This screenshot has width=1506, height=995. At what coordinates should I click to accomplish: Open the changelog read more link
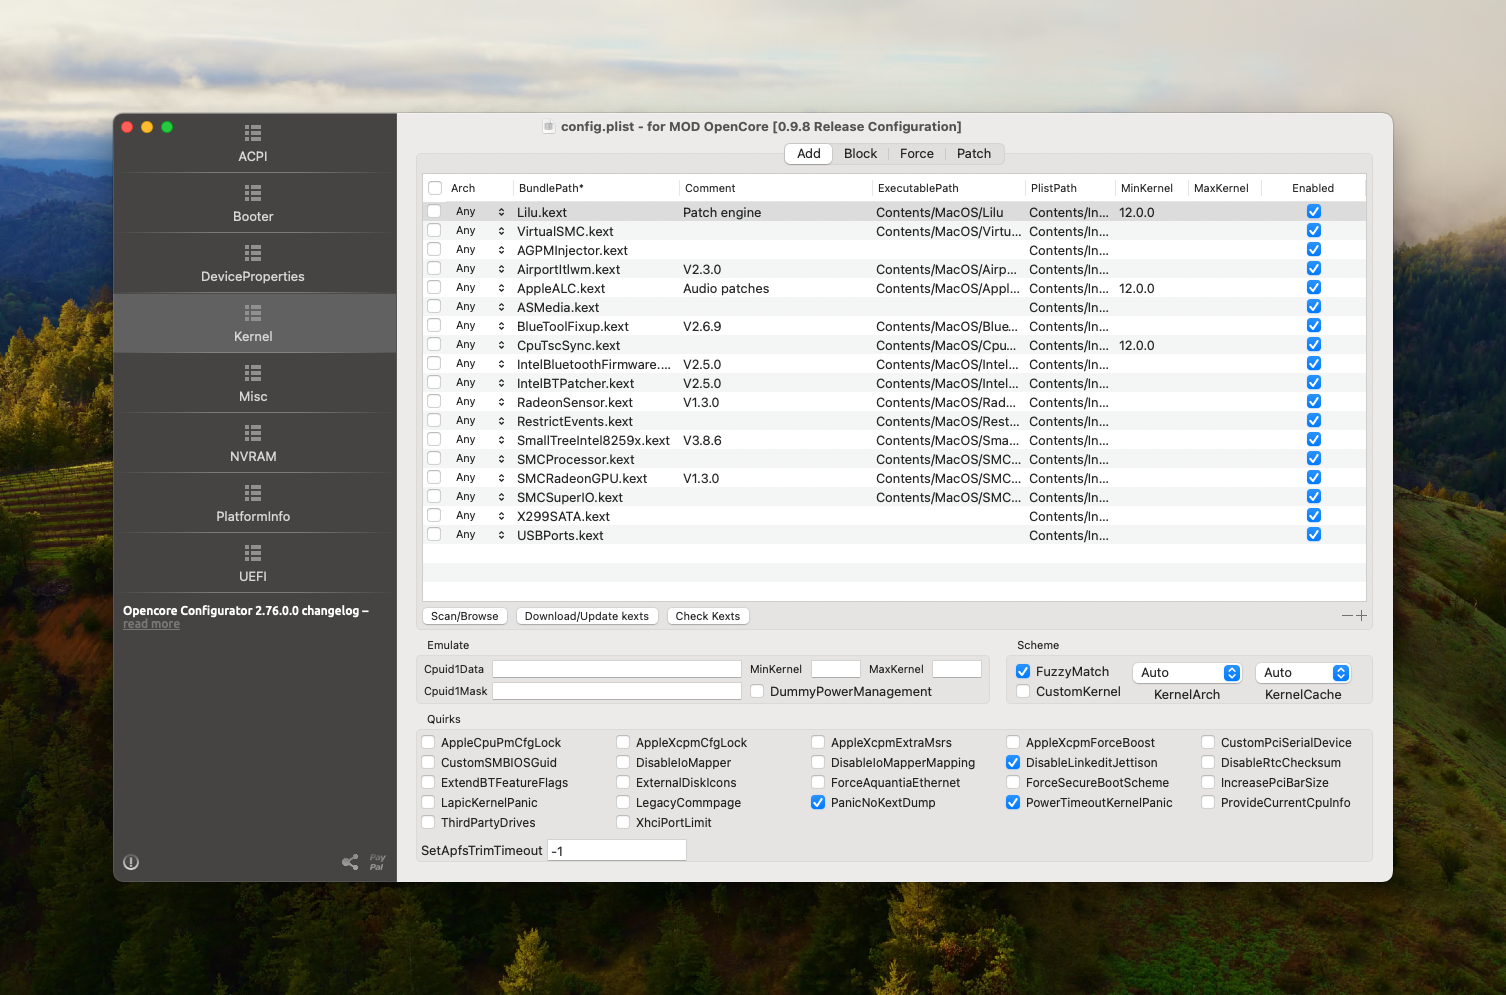[152, 624]
